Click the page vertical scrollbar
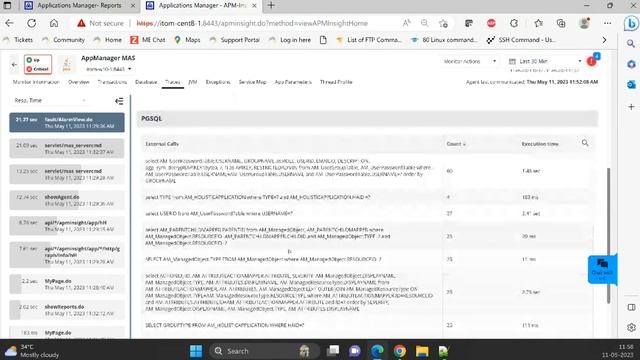Image resolution: width=640 pixels, height=360 pixels. 608,236
